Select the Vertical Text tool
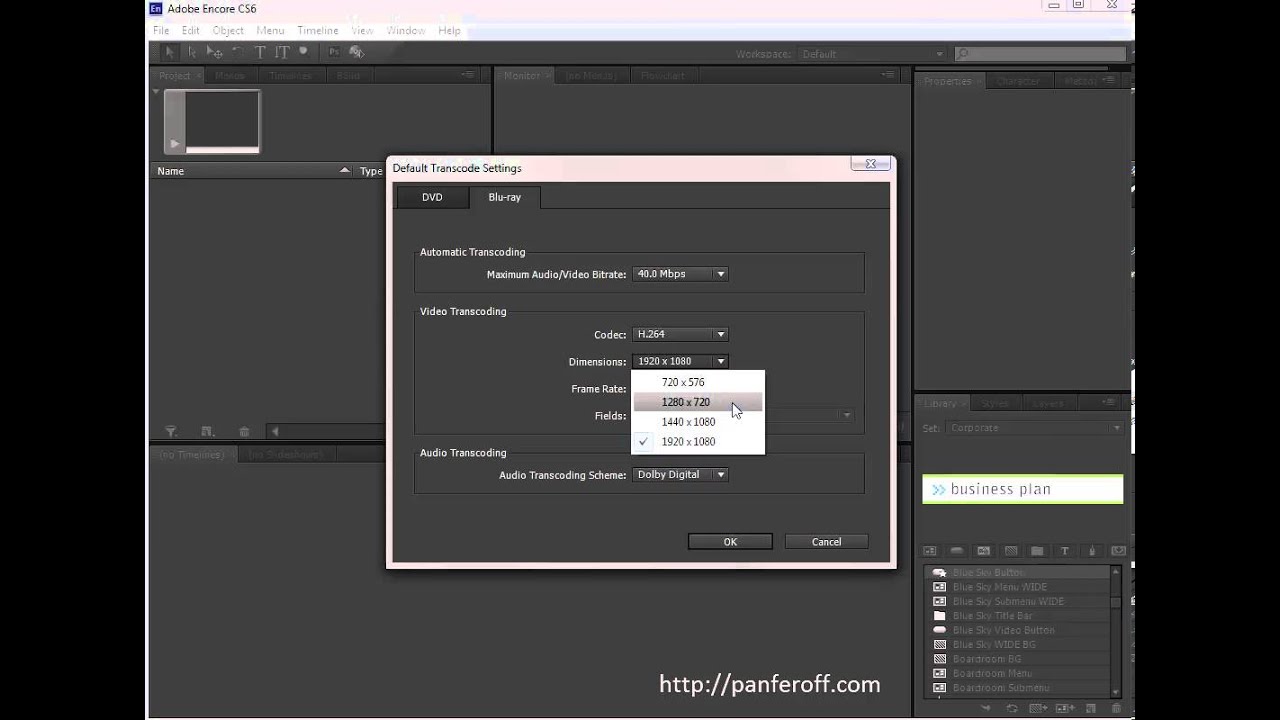This screenshot has width=1280, height=720. coord(282,52)
